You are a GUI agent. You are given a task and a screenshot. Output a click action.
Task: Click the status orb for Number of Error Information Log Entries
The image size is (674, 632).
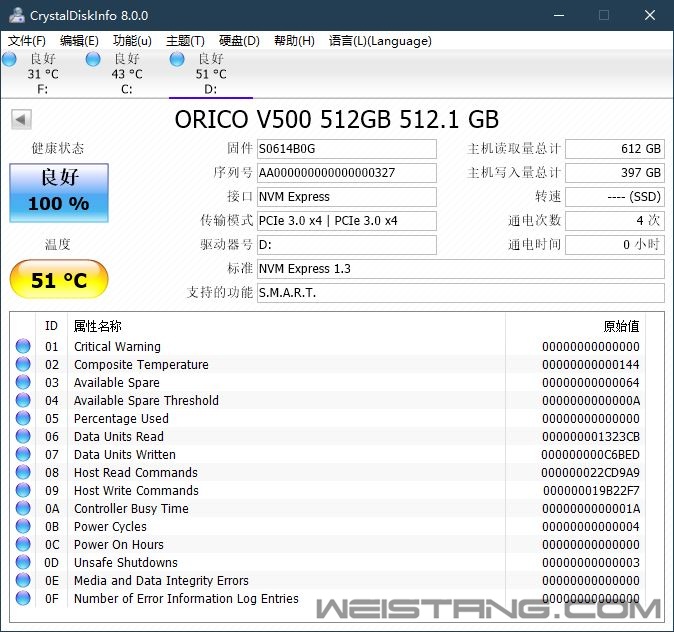23,598
